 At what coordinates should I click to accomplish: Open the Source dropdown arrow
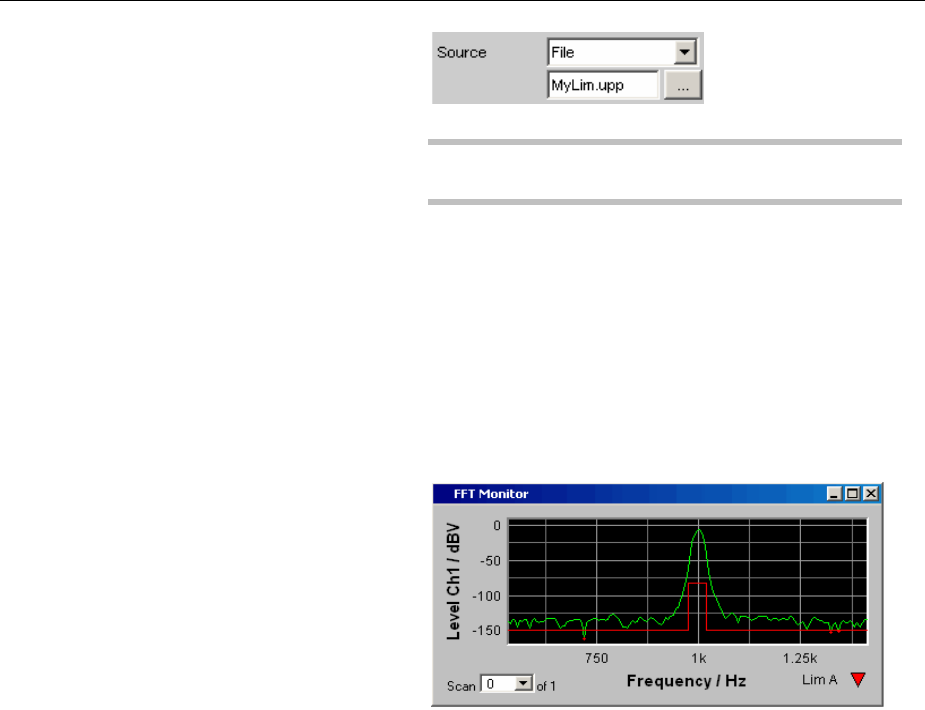tap(684, 52)
